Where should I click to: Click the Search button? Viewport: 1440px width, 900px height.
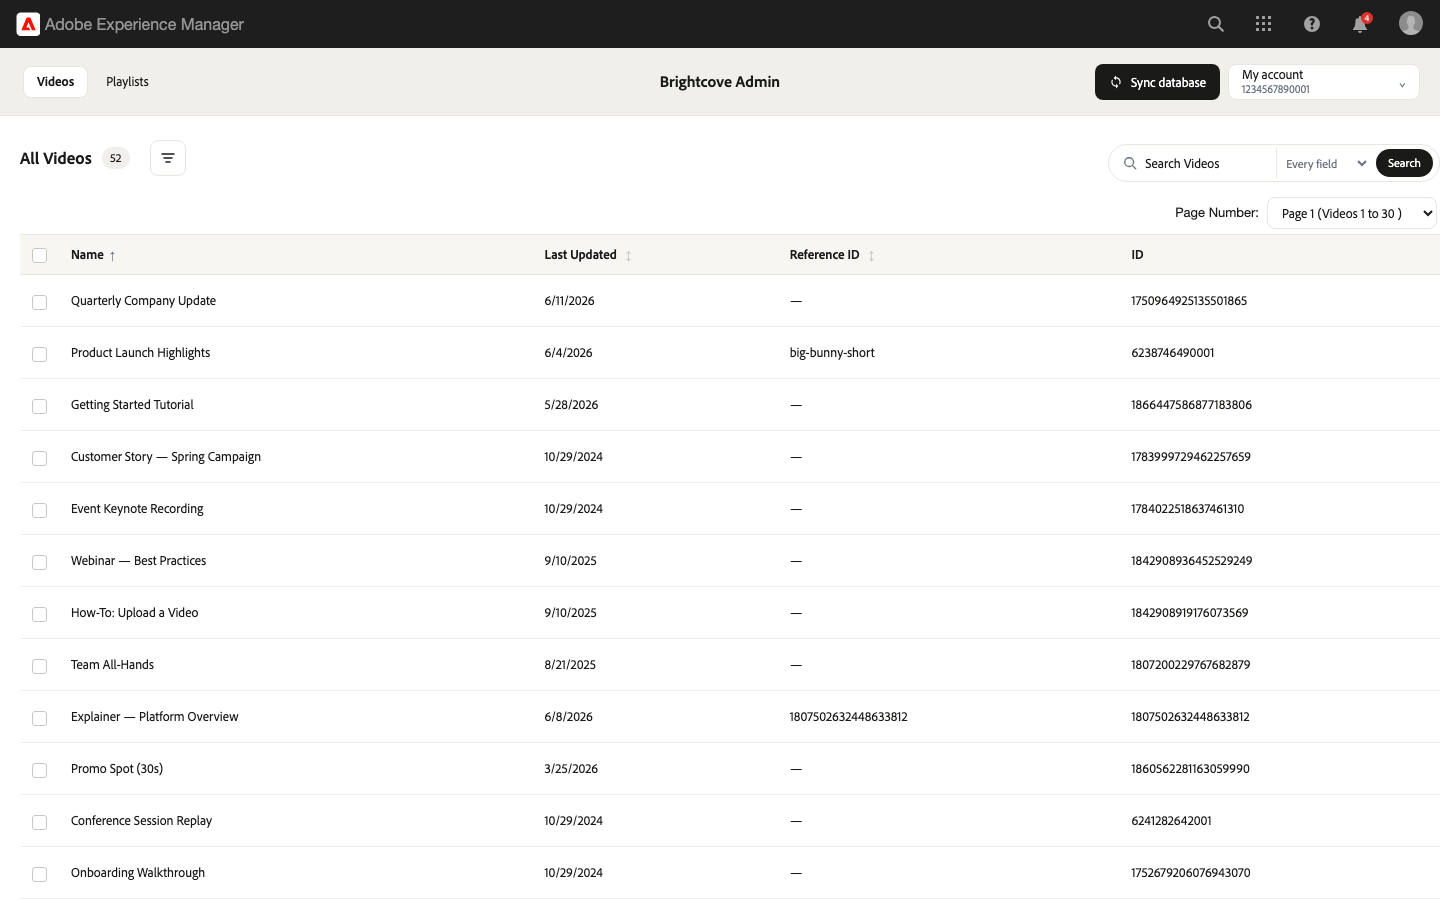click(1404, 163)
